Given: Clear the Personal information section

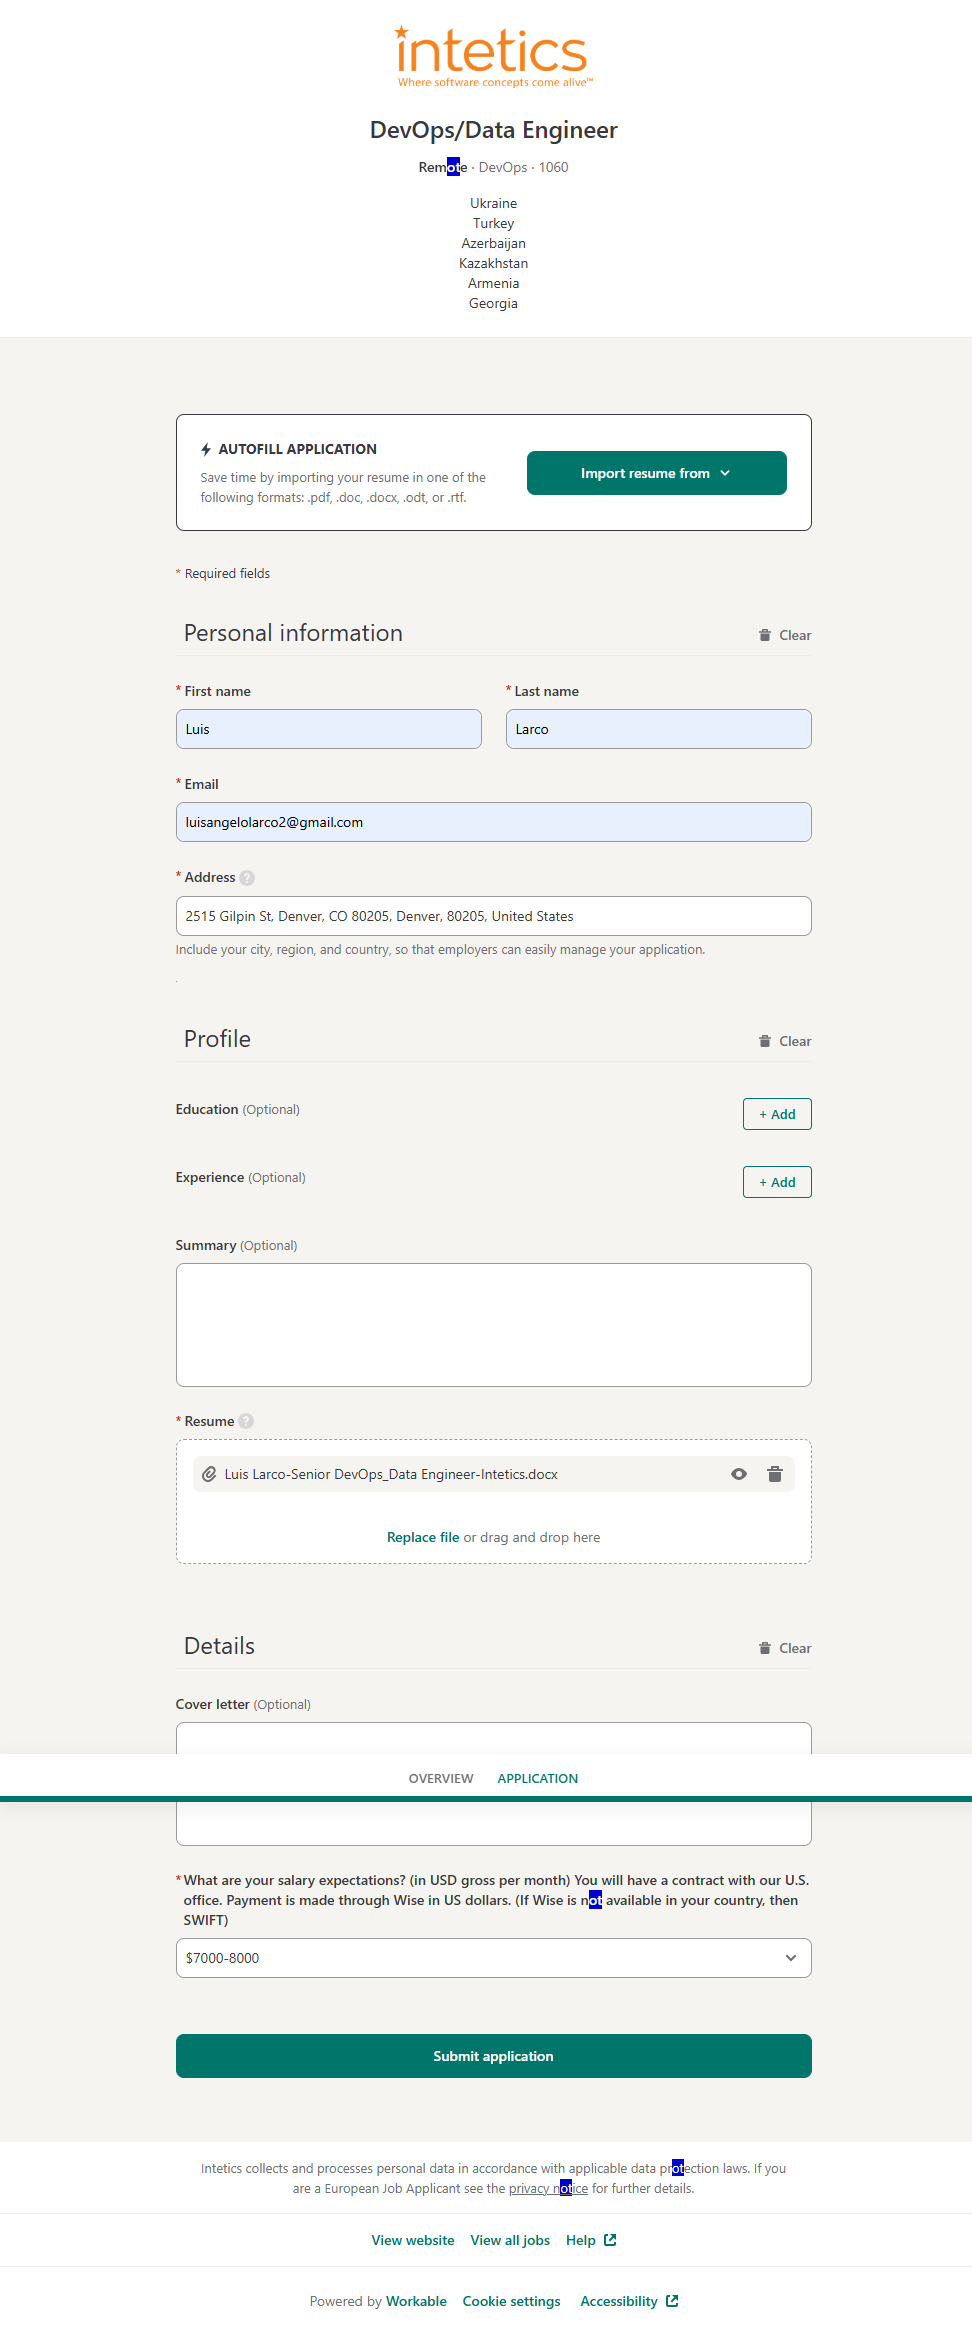Looking at the screenshot, I should (785, 635).
